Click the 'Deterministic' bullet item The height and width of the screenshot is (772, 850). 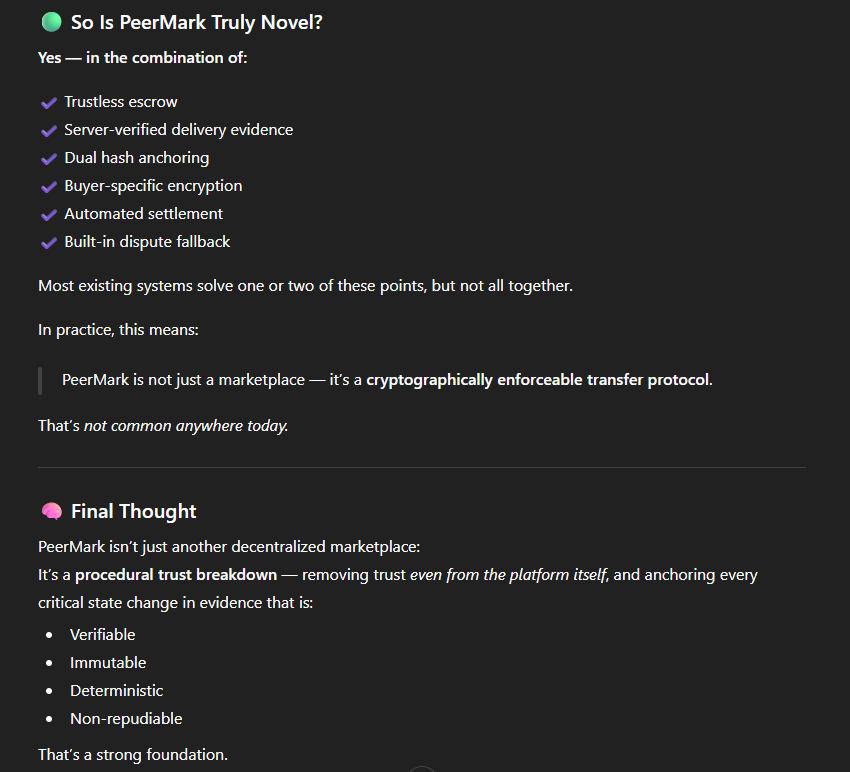pos(117,691)
